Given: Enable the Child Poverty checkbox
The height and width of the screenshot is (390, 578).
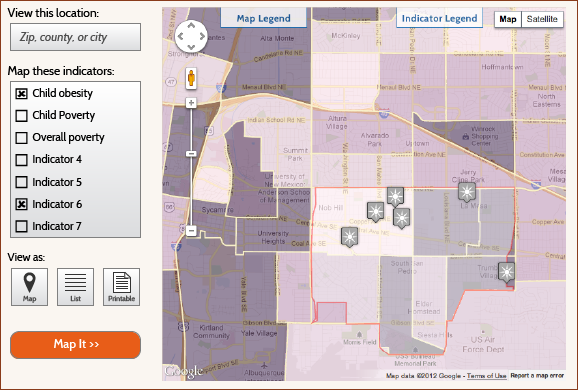Looking at the screenshot, I should pos(21,116).
